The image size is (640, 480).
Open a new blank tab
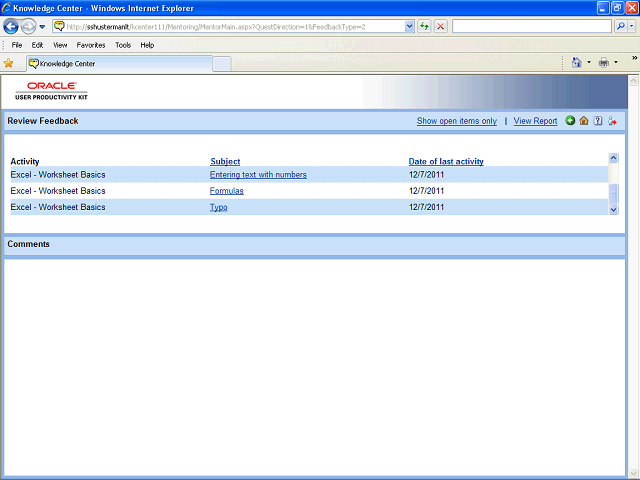pyautogui.click(x=222, y=64)
